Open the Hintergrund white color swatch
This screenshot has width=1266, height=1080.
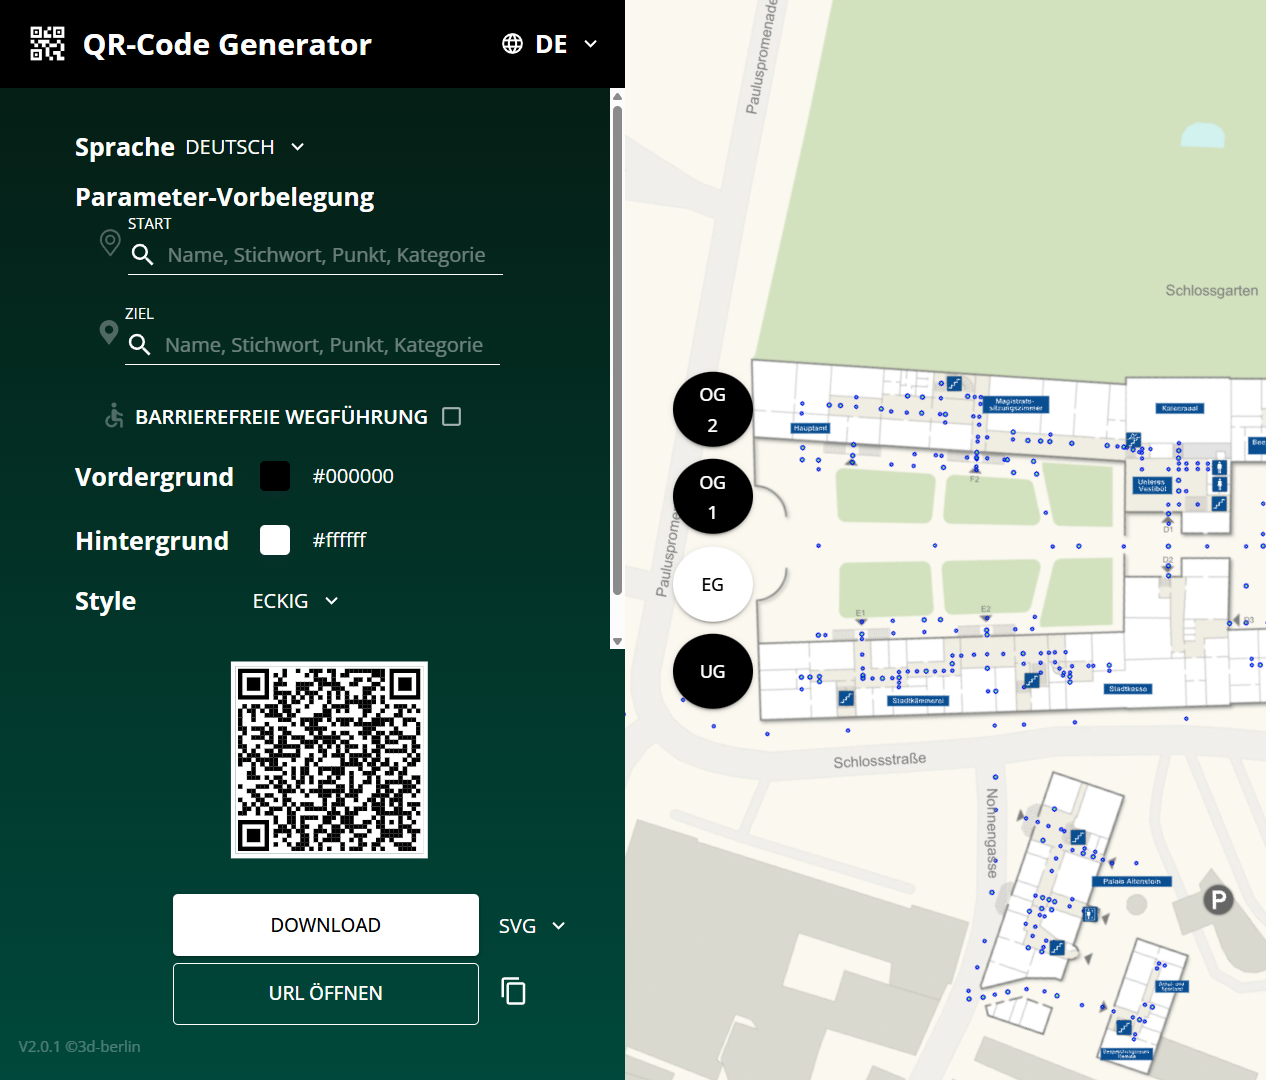(x=275, y=540)
